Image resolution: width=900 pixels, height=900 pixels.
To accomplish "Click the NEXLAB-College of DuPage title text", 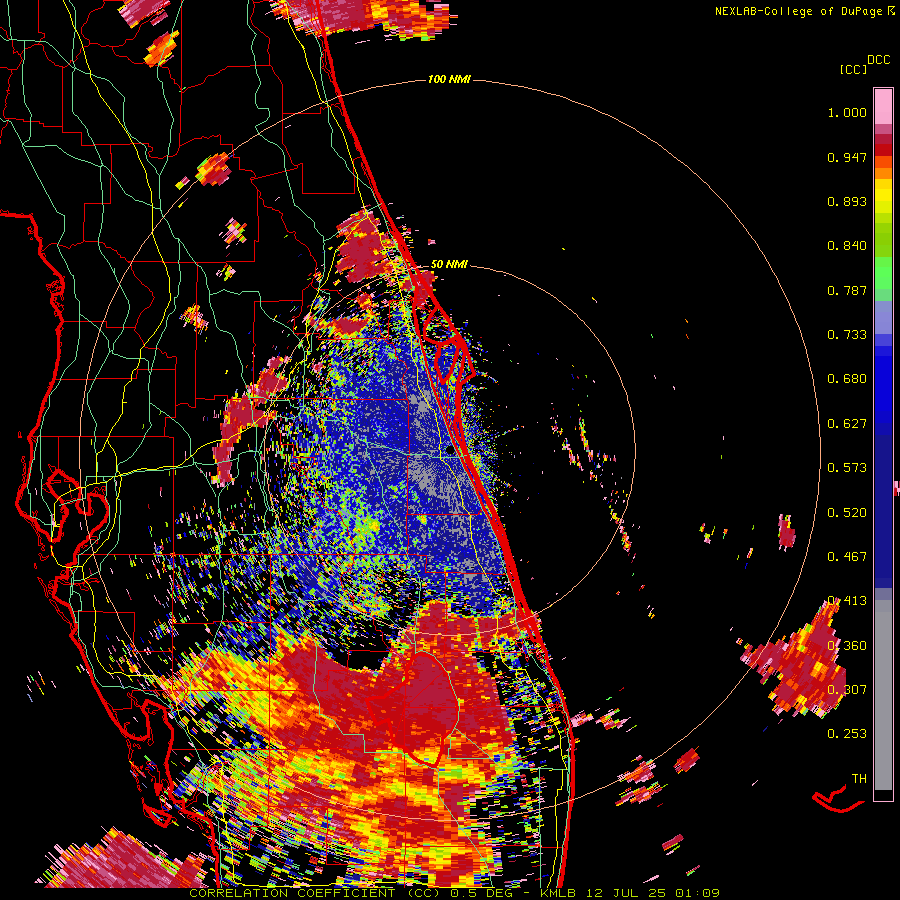I will (x=799, y=11).
